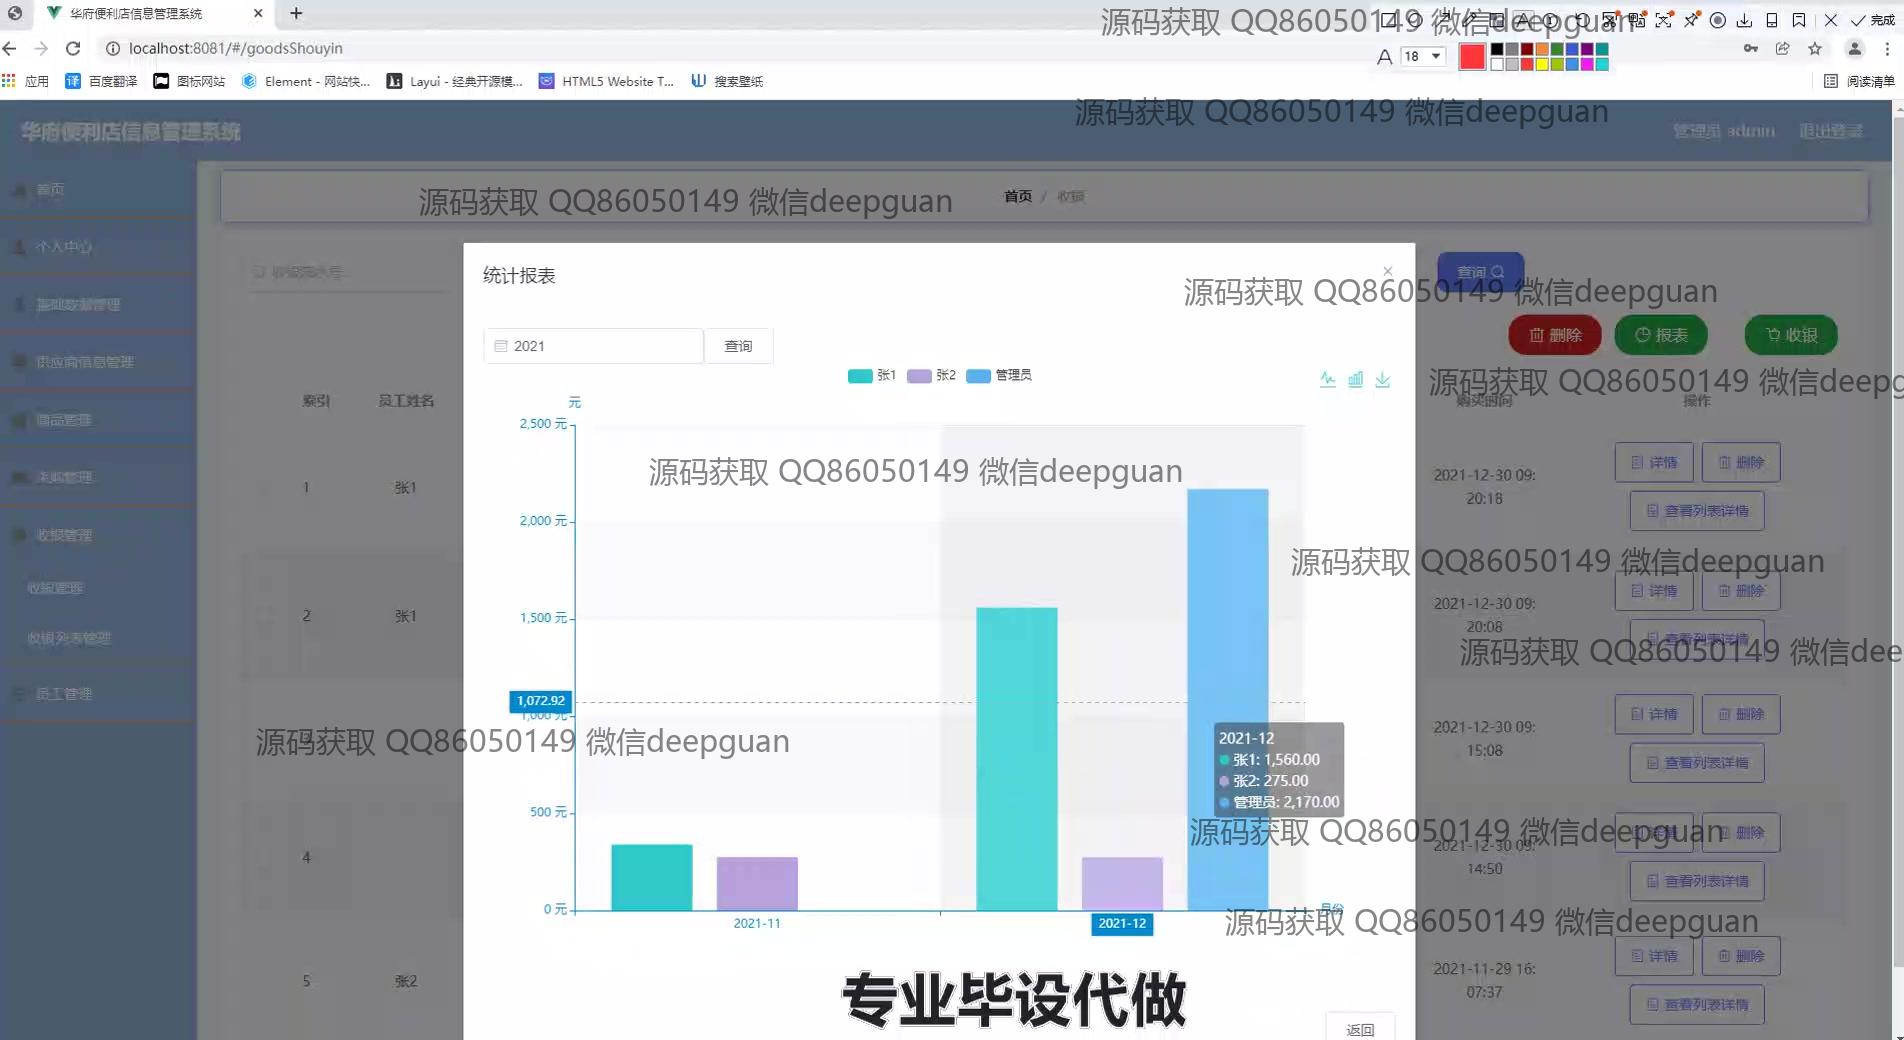Switch chart to line view icon
This screenshot has width=1904, height=1040.
coord(1327,379)
